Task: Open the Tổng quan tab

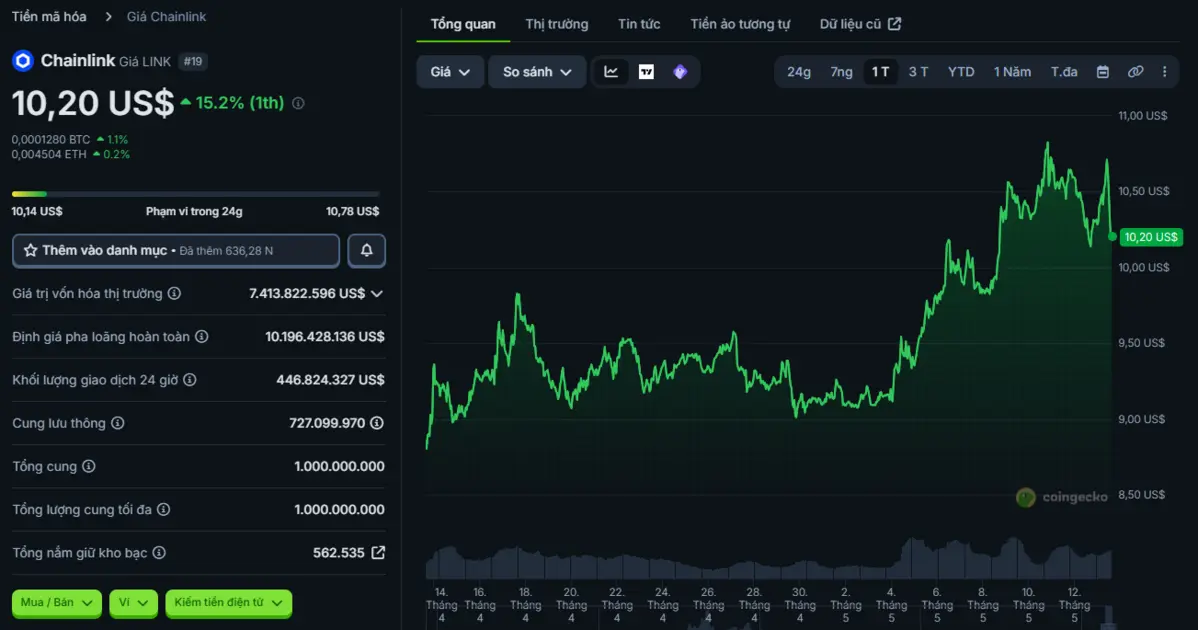Action: click(463, 24)
